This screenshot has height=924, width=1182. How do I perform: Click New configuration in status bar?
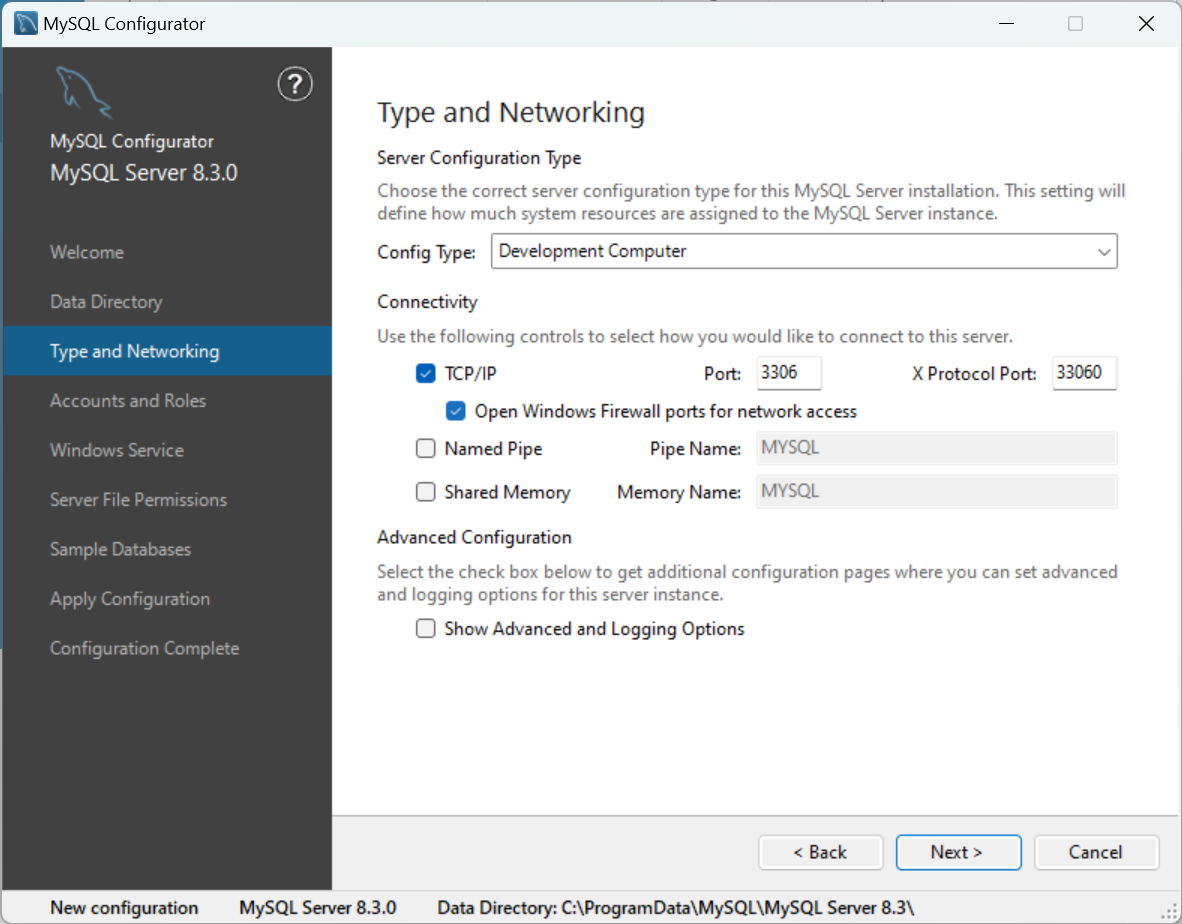(x=124, y=907)
